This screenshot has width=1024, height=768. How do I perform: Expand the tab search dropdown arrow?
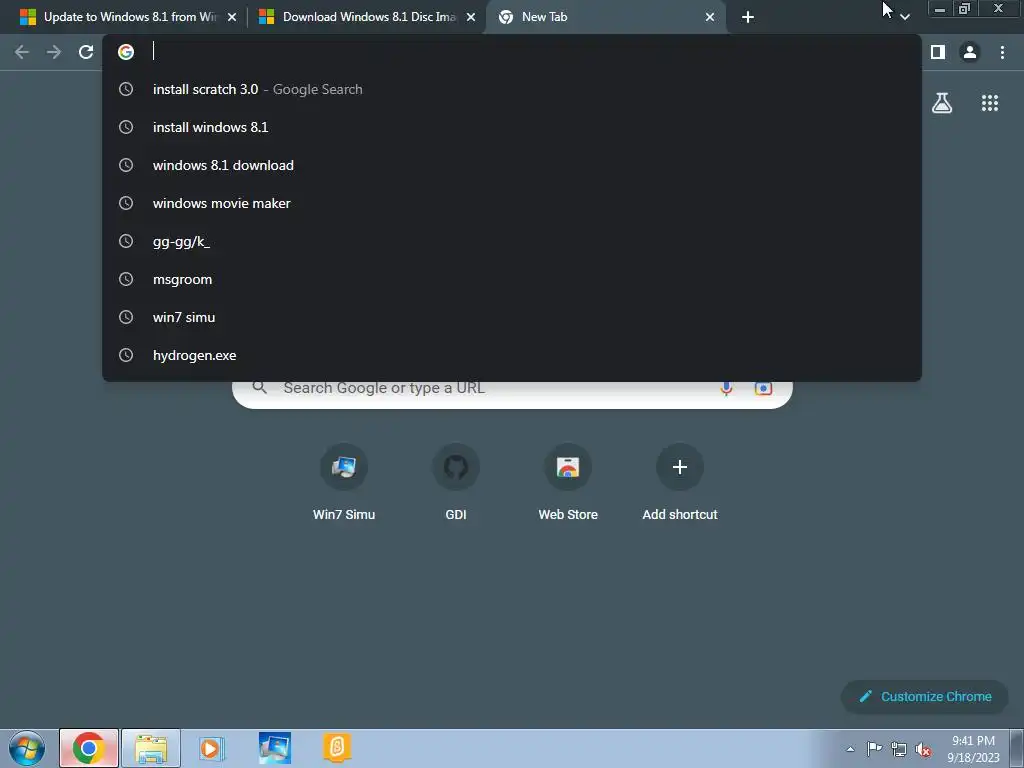(x=904, y=17)
